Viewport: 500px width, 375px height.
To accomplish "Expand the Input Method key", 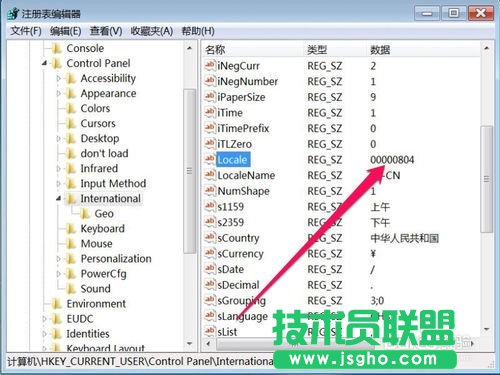I will click(59, 183).
